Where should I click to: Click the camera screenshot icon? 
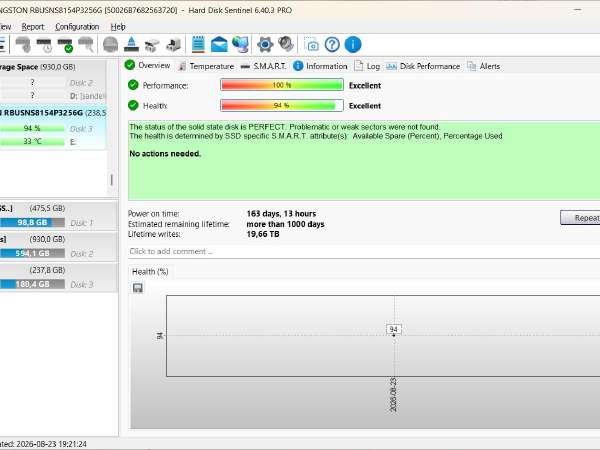pos(311,44)
